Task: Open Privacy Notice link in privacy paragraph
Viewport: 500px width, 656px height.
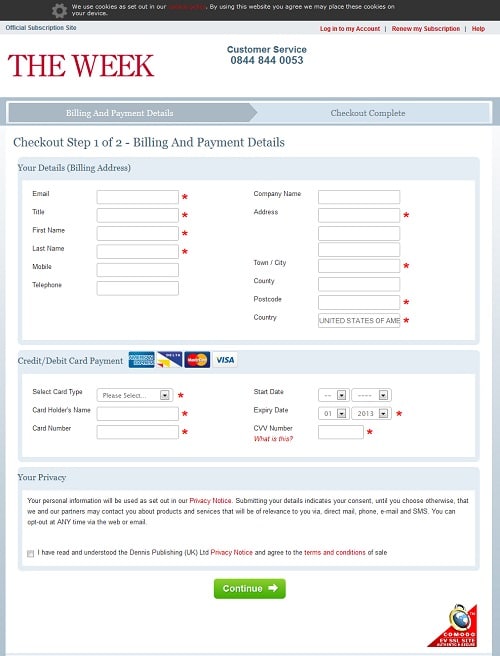Action: click(210, 501)
